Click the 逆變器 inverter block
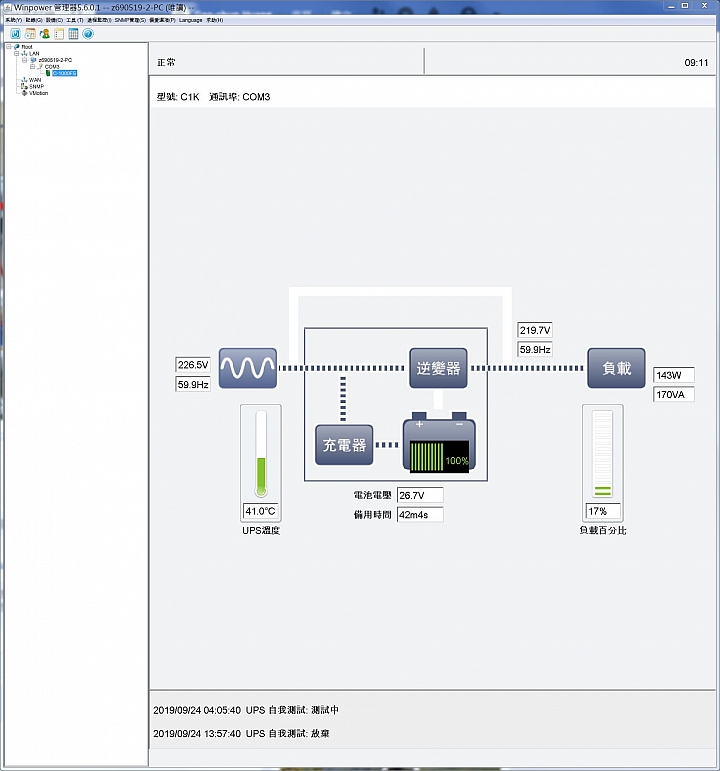 pos(438,368)
